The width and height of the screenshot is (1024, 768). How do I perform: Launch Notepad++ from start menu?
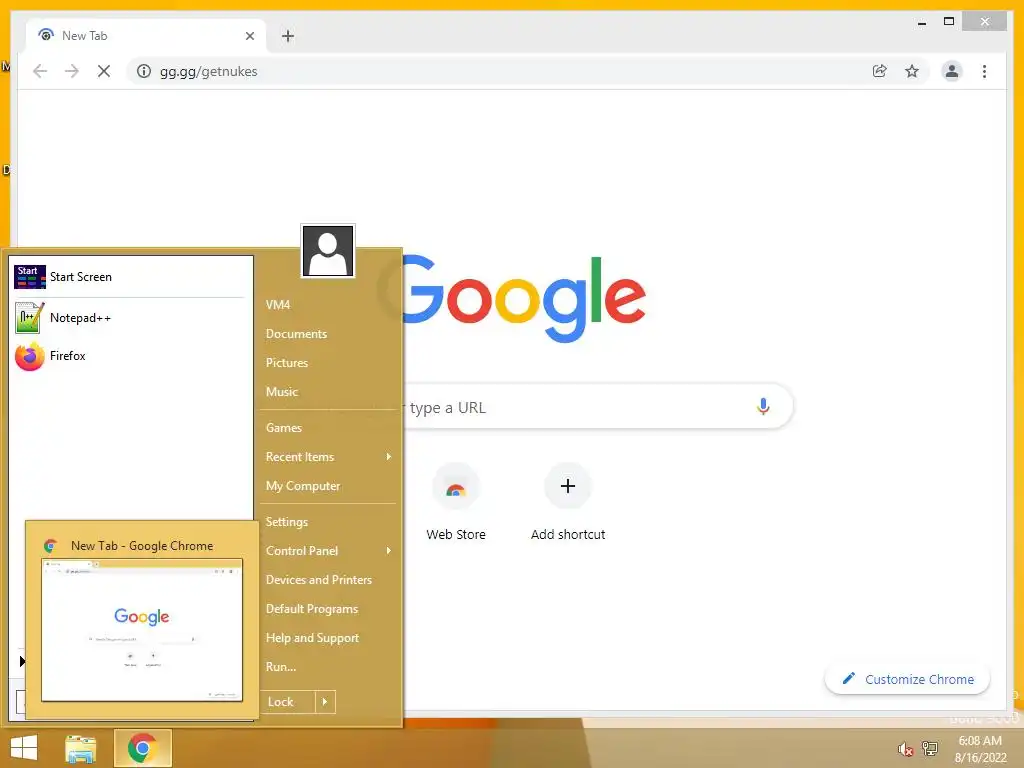pyautogui.click(x=130, y=318)
